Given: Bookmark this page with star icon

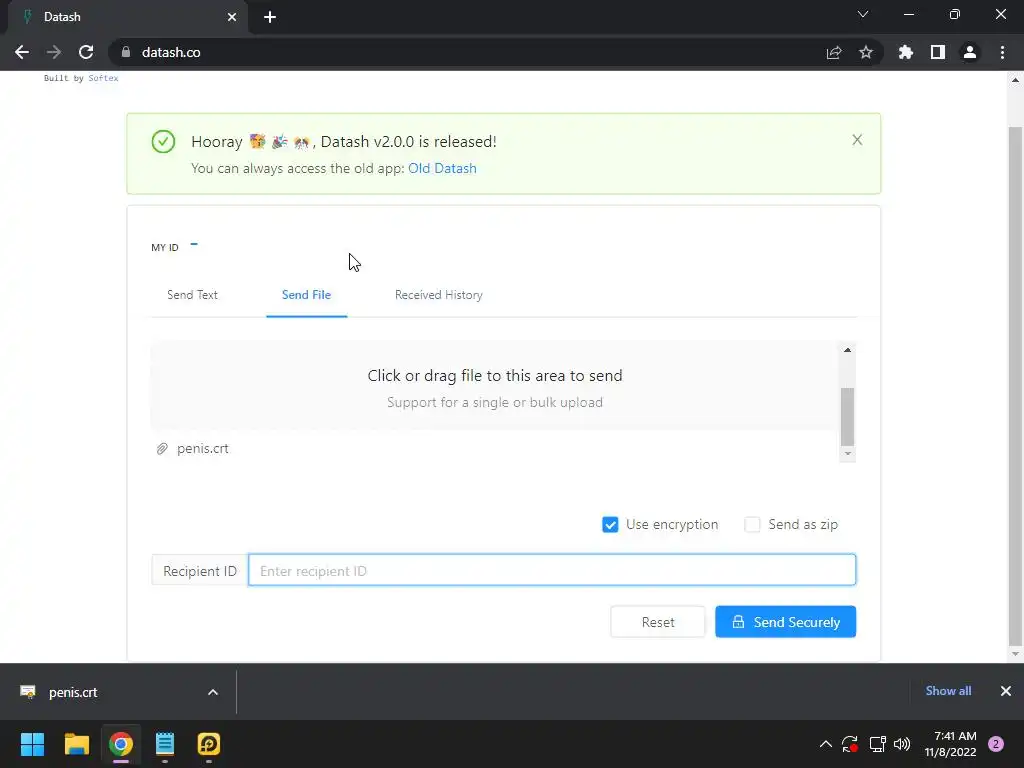Looking at the screenshot, I should pyautogui.click(x=866, y=52).
